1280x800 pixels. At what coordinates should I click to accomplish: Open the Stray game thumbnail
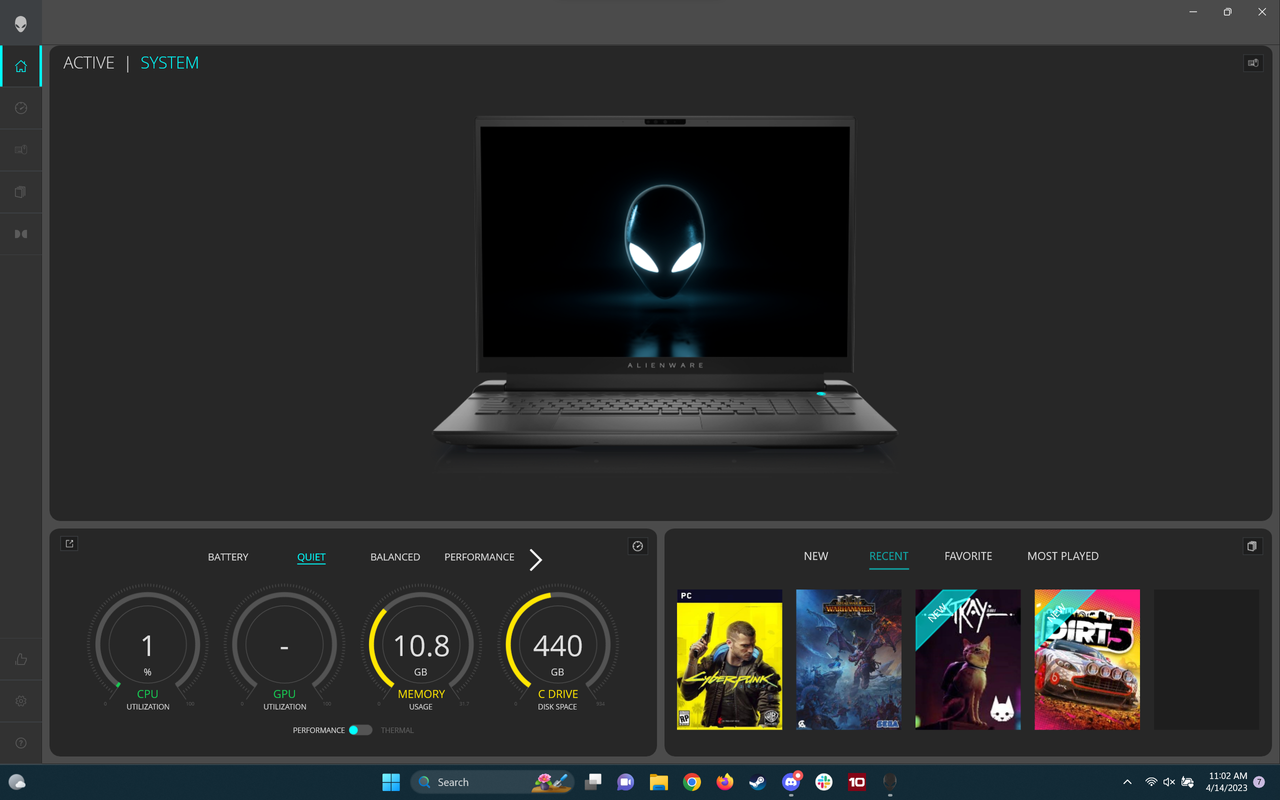point(968,659)
